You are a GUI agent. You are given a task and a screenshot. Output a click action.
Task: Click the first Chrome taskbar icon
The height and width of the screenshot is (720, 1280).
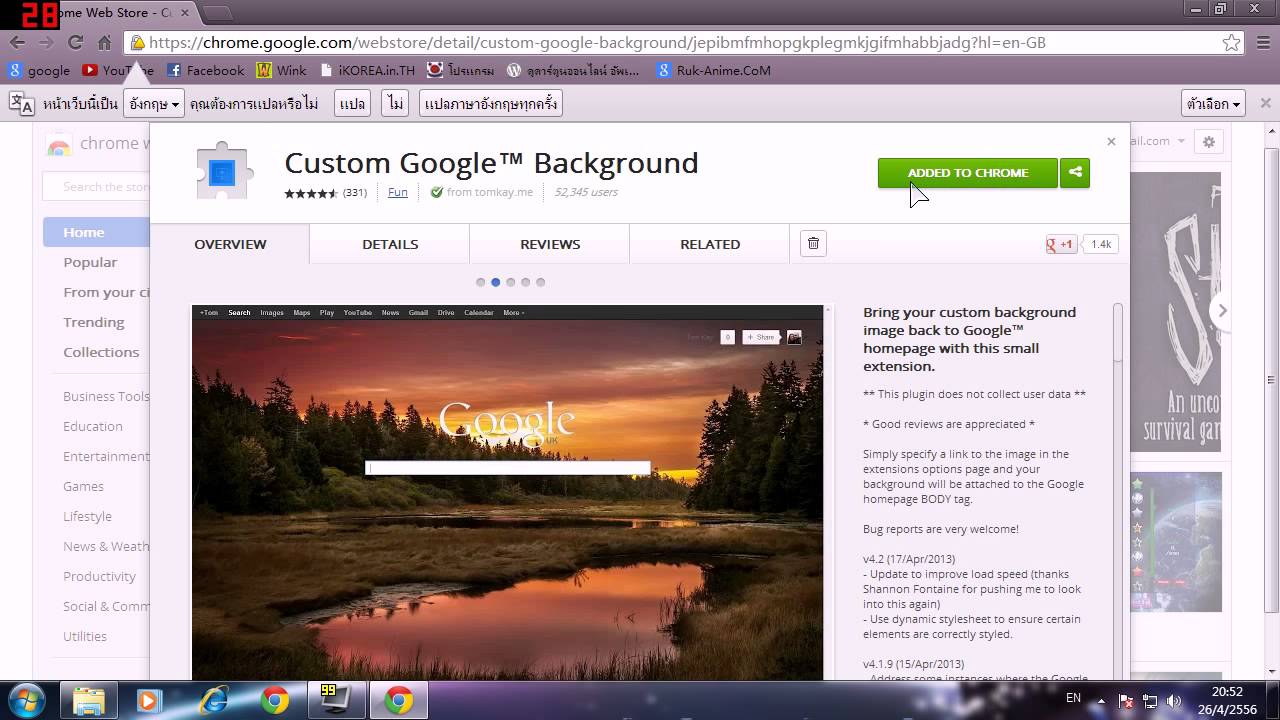[x=275, y=700]
